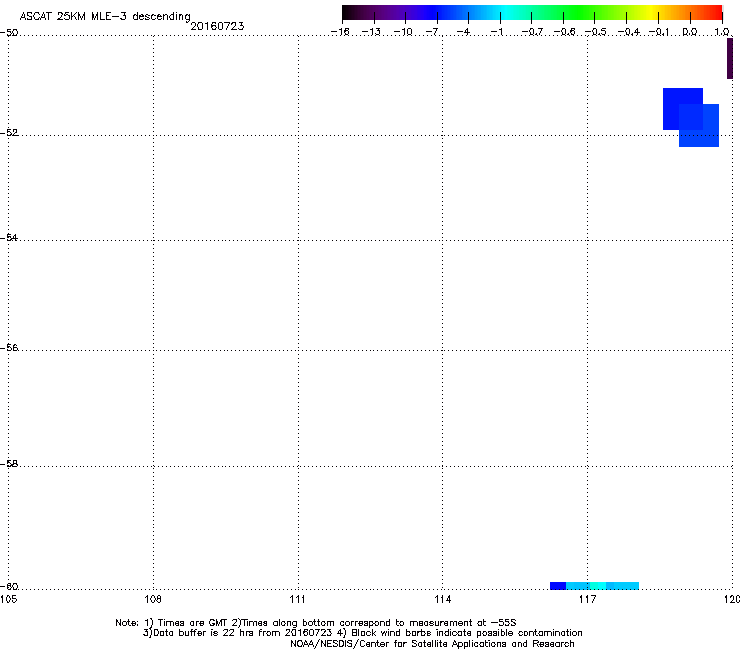Click longitude label '117'

point(587,599)
